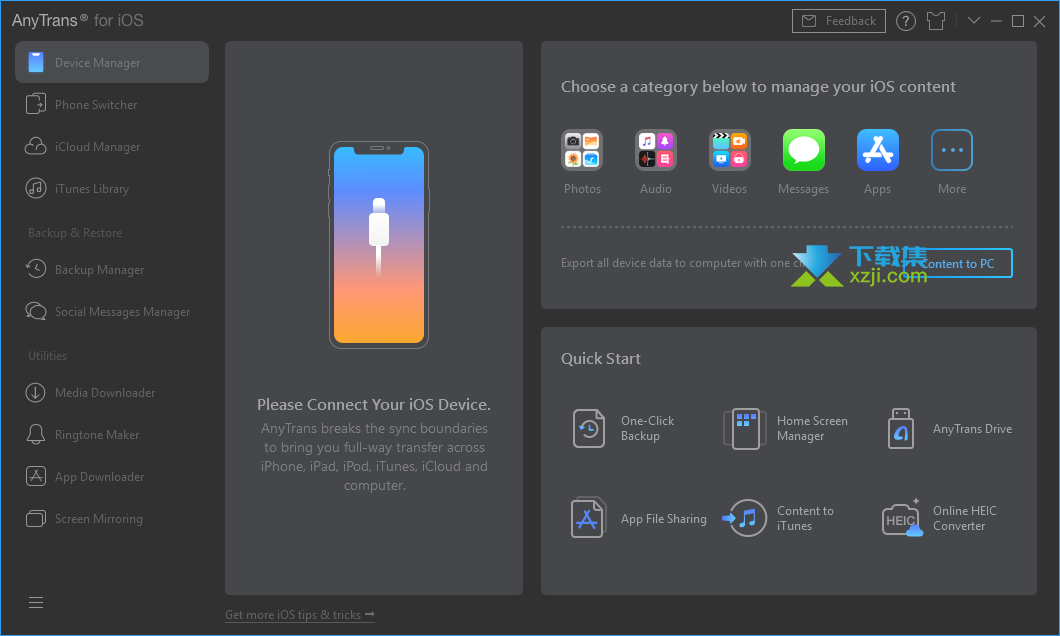Open Media Downloader utility
The image size is (1060, 636).
tap(112, 393)
